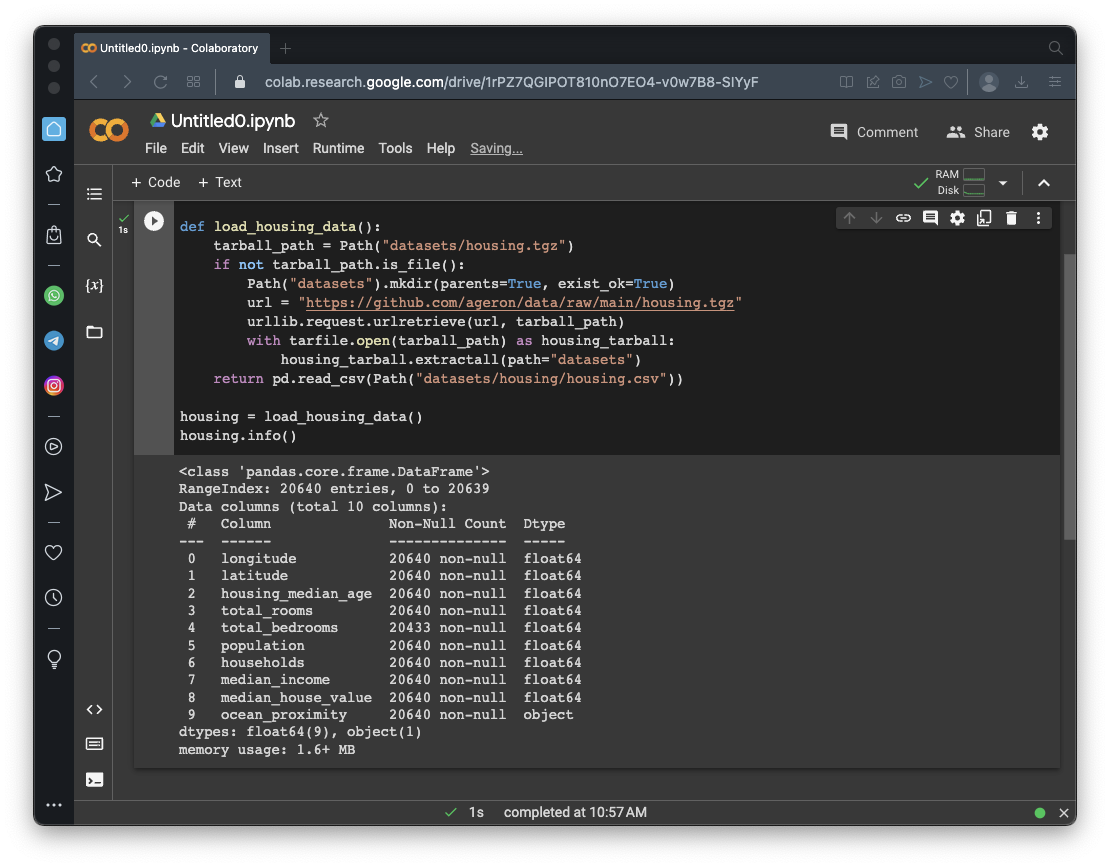Star the Untitled0.ipynb notebook
The height and width of the screenshot is (867, 1110).
pos(321,121)
